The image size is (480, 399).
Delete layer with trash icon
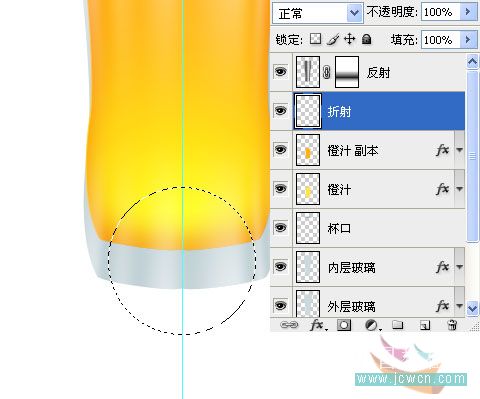coord(452,325)
